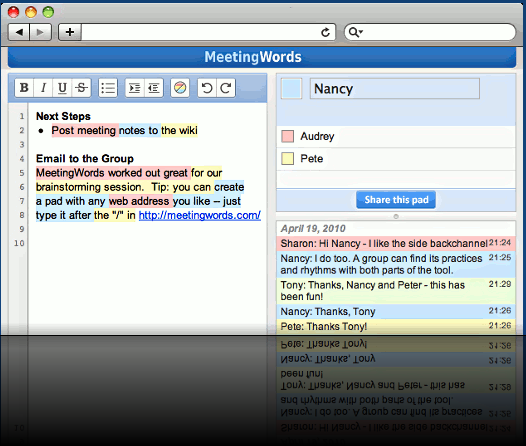Click Pete's yellow color swatch
This screenshot has width=526, height=446.
(287, 158)
